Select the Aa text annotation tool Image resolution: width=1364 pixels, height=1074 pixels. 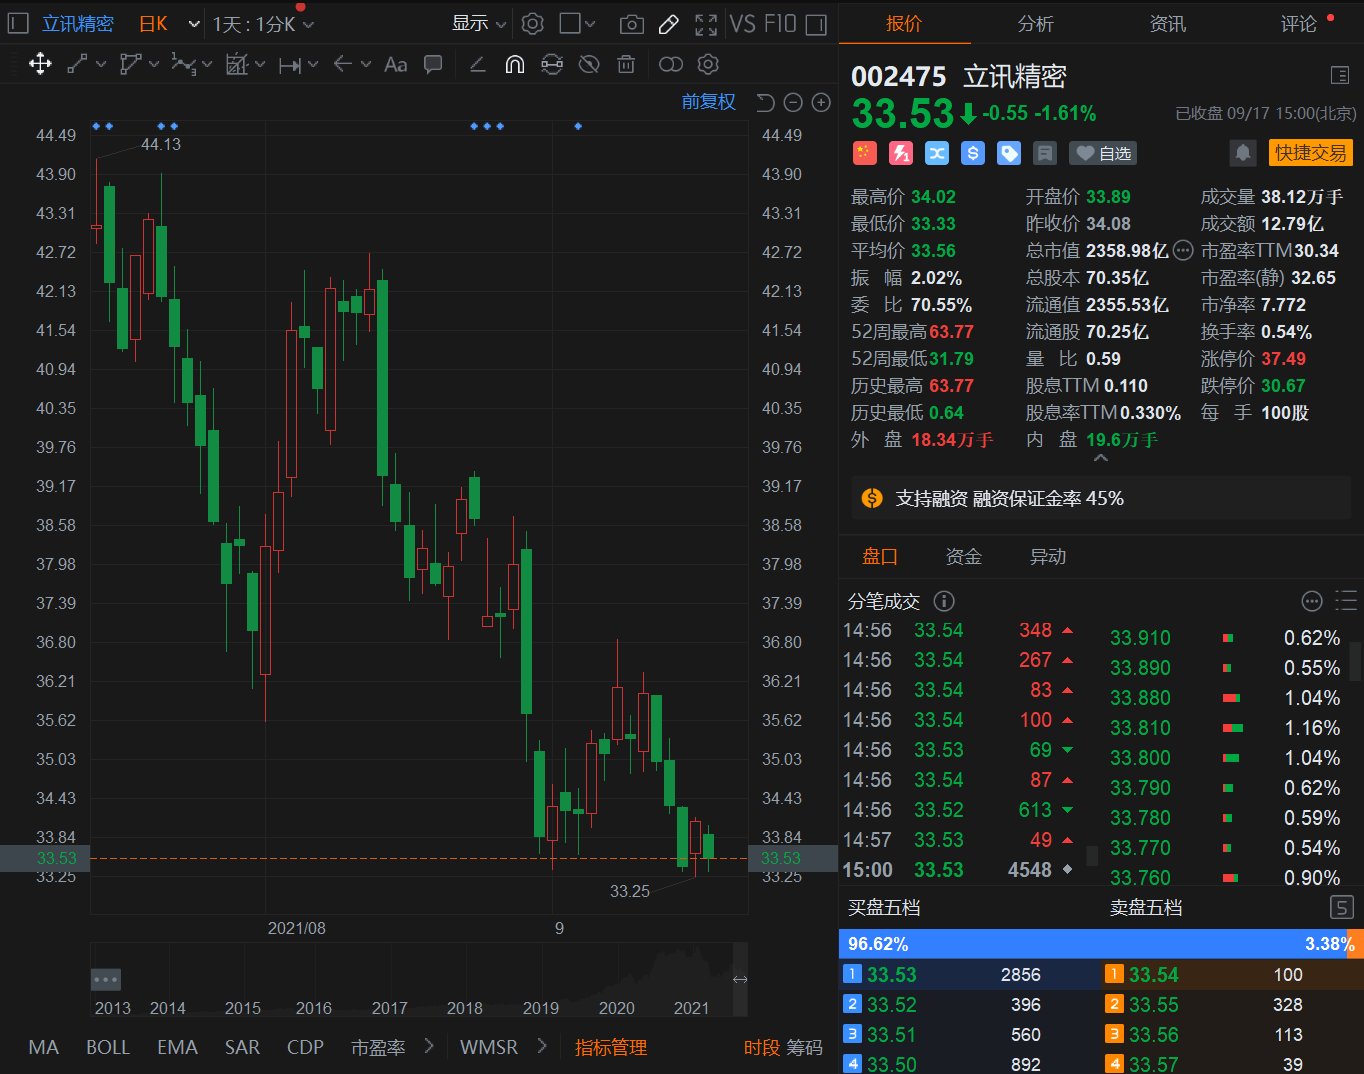click(x=396, y=65)
